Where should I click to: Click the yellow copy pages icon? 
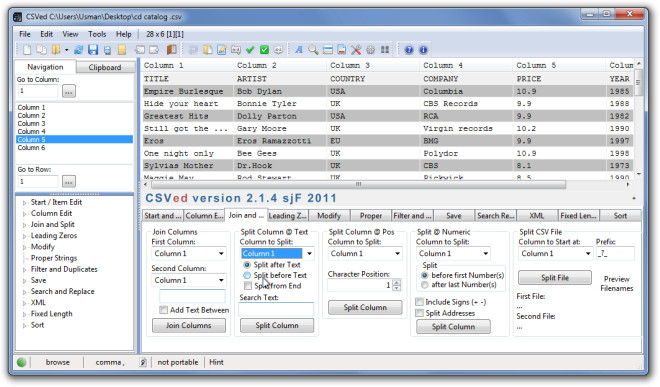click(208, 50)
